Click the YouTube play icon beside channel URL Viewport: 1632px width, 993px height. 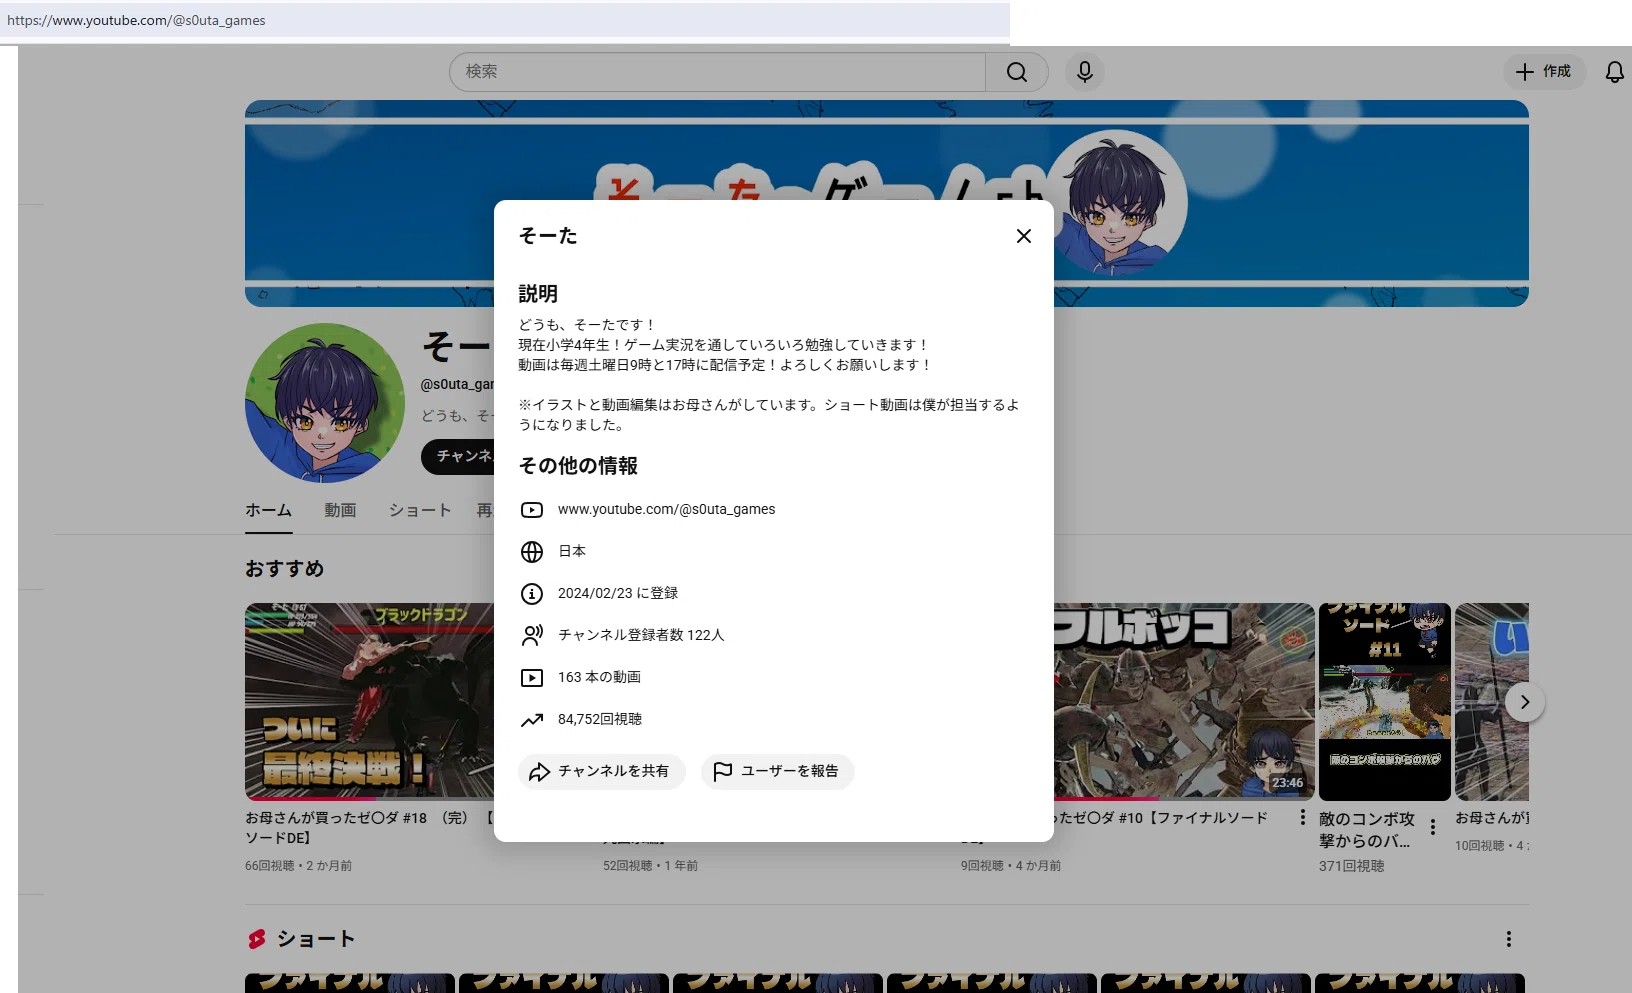pyautogui.click(x=532, y=510)
